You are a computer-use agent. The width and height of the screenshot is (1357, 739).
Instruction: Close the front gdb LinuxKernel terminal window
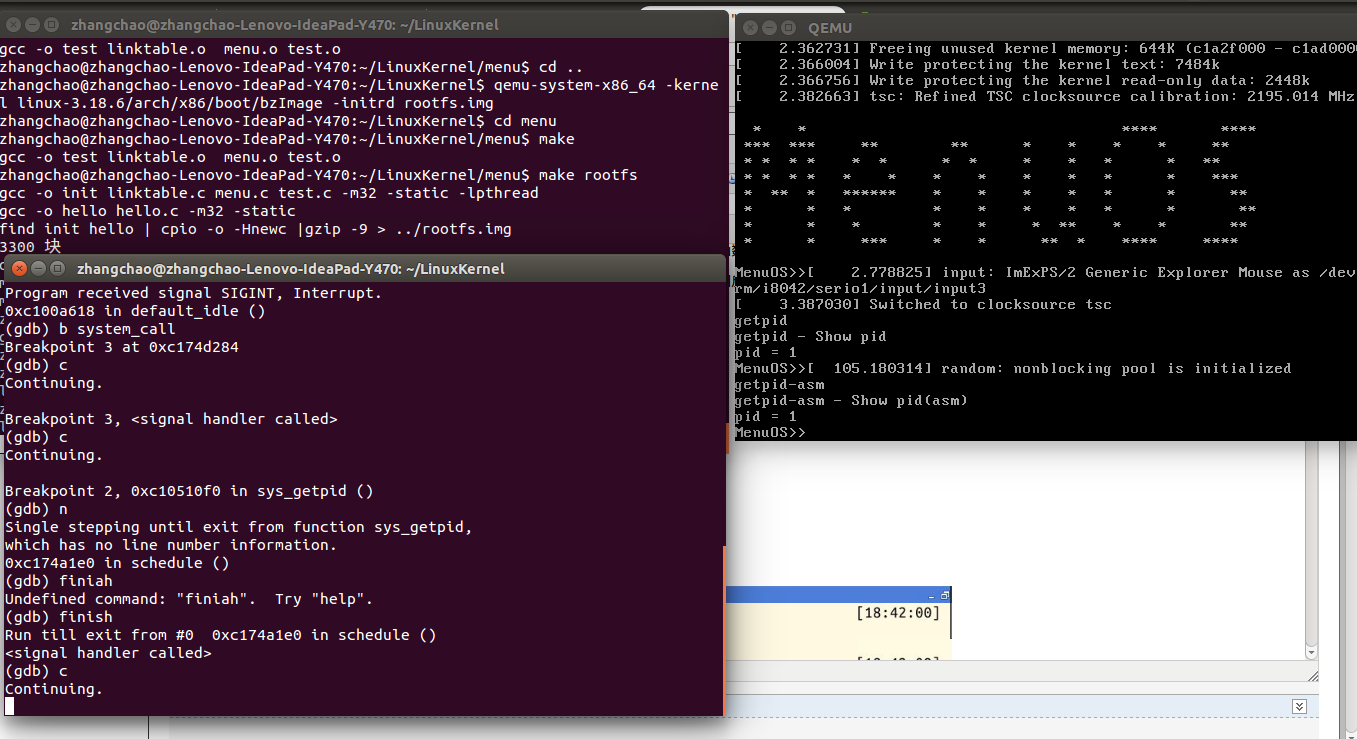19,268
